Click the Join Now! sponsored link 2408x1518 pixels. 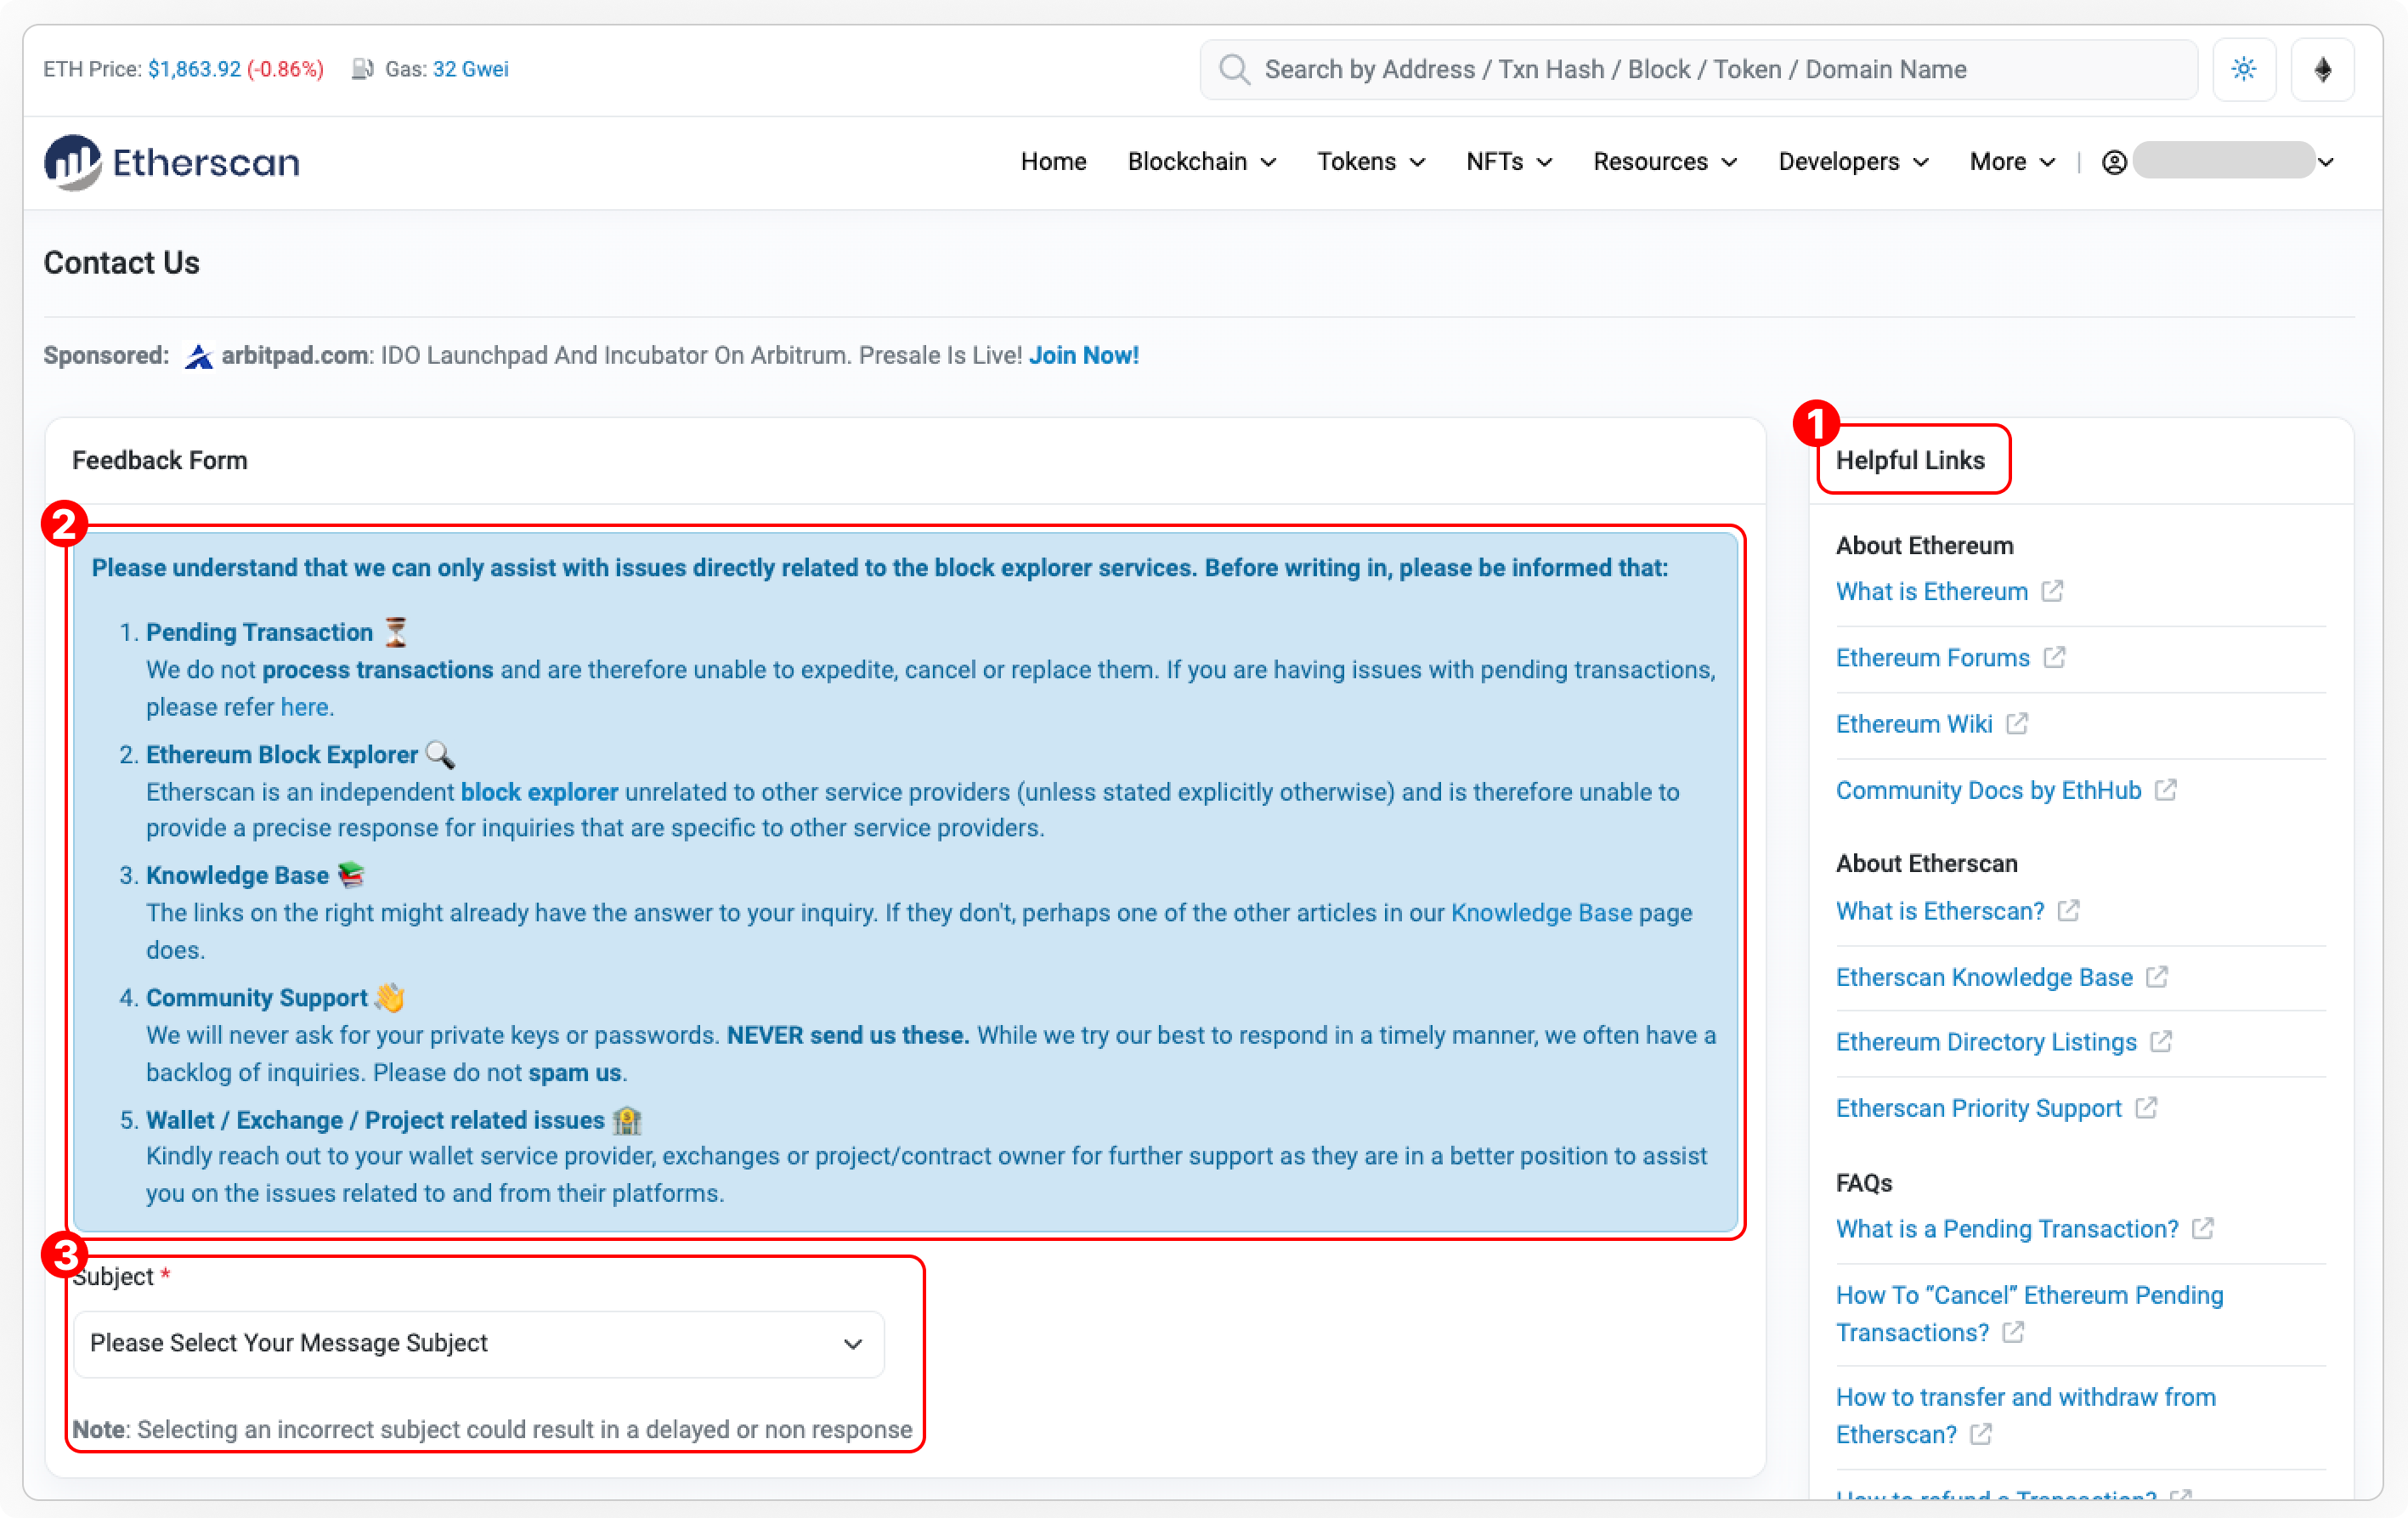1083,355
